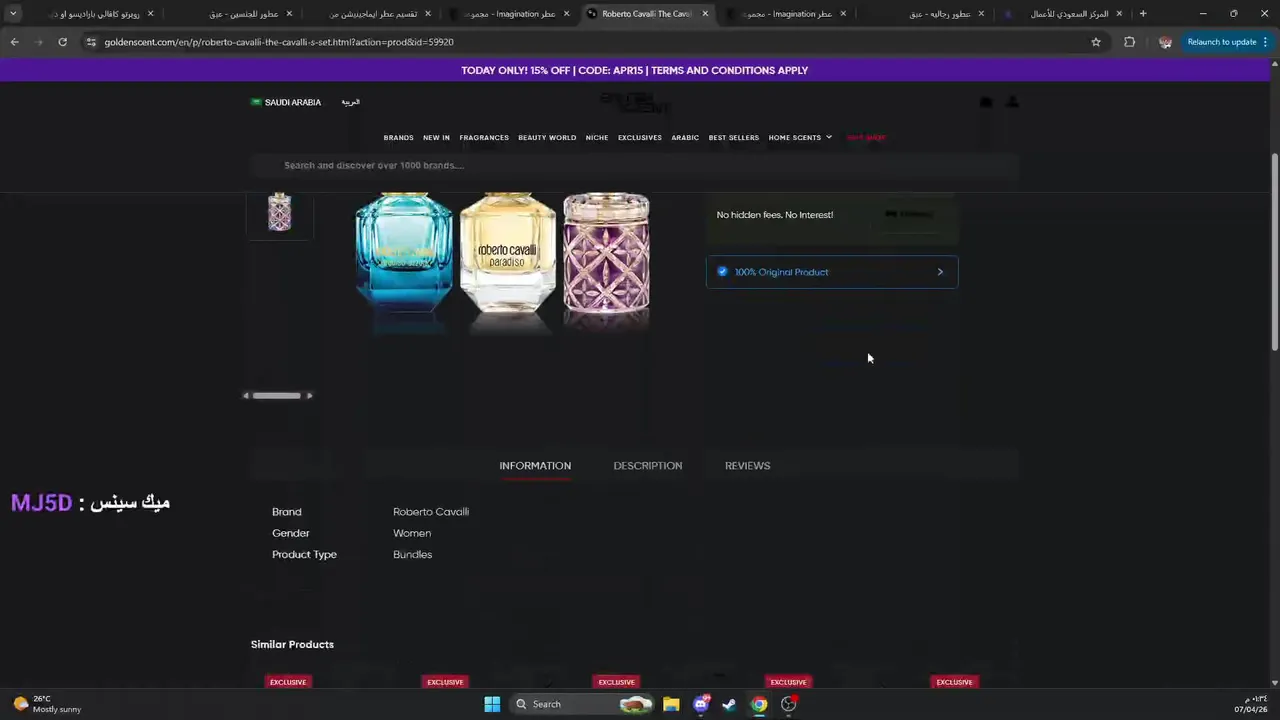Screen dimensions: 1280x720
Task: Click the search brands input field
Action: [634, 165]
